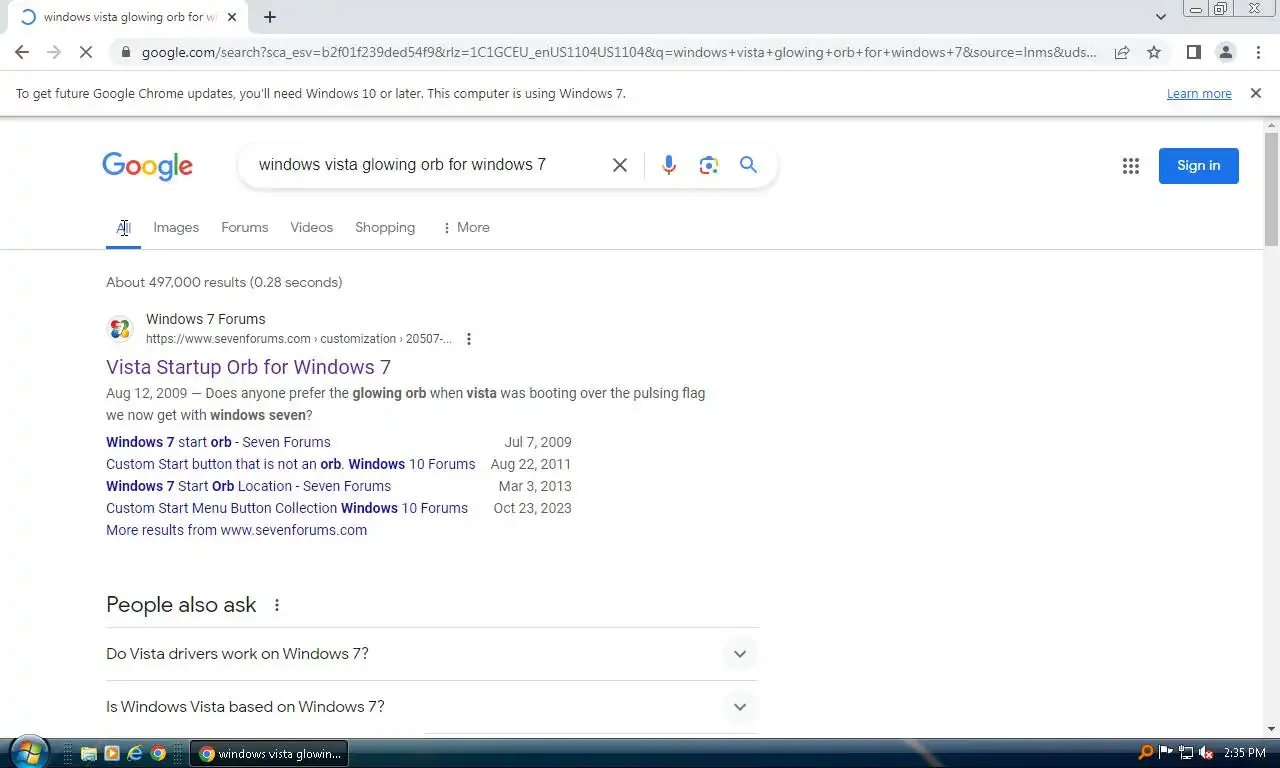Viewport: 1280px width, 768px height.
Task: Open the taskbar clock showing 2:35 PM
Action: tap(1244, 753)
